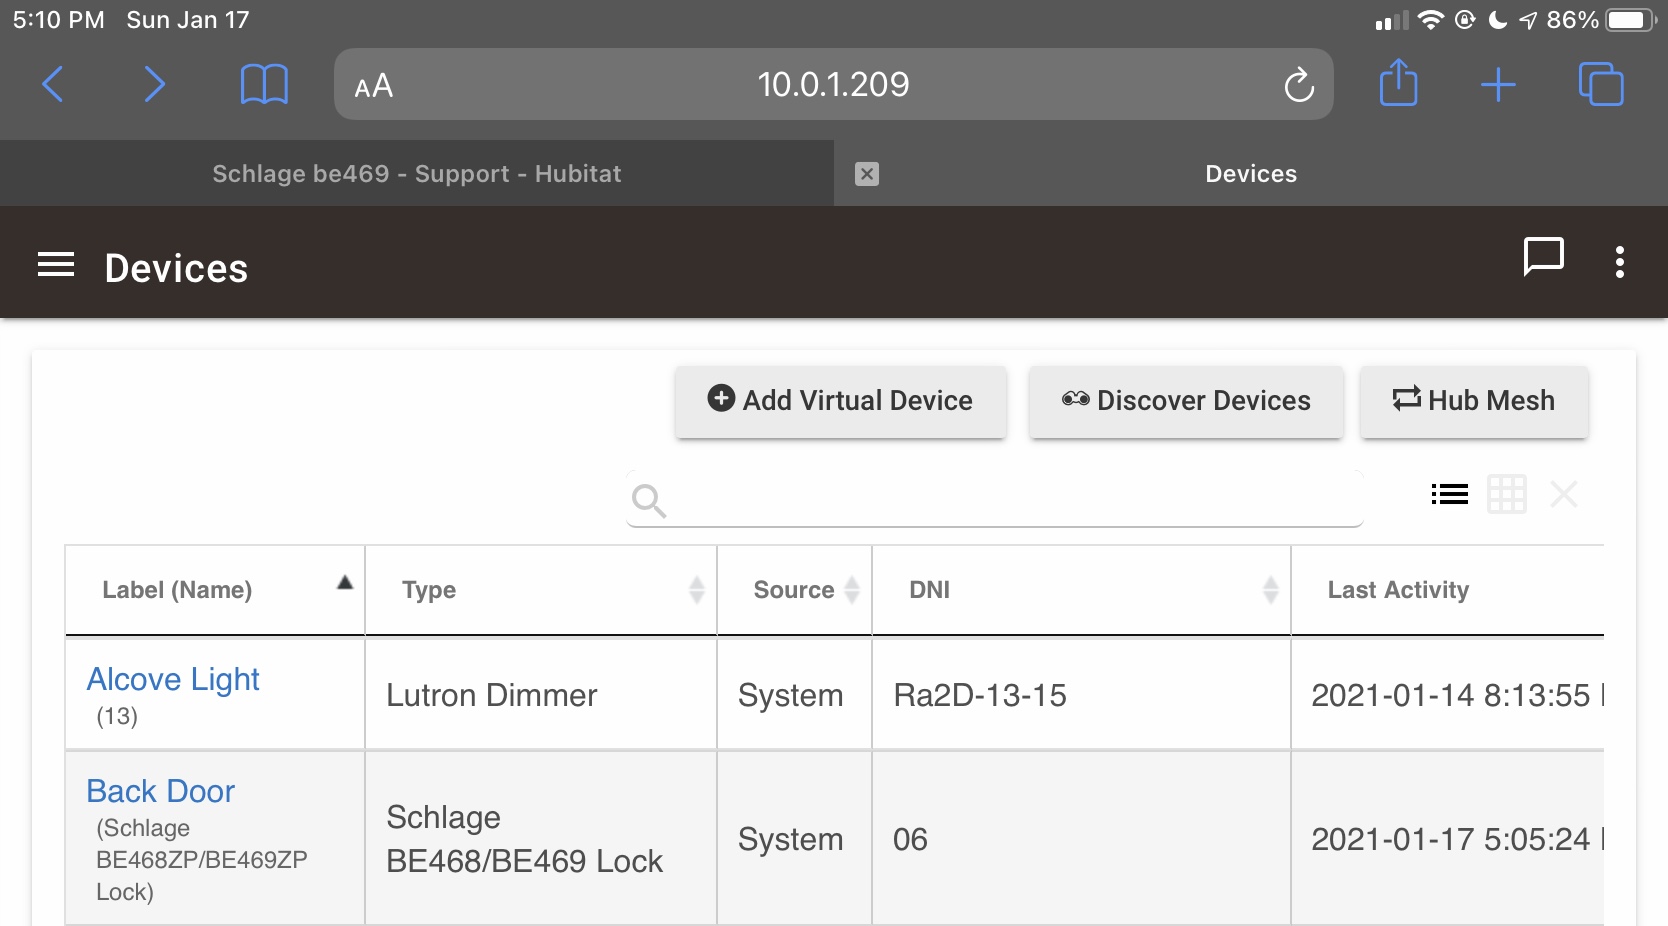1668x926 pixels.
Task: Sort by DNI column arrows
Action: 1271,590
